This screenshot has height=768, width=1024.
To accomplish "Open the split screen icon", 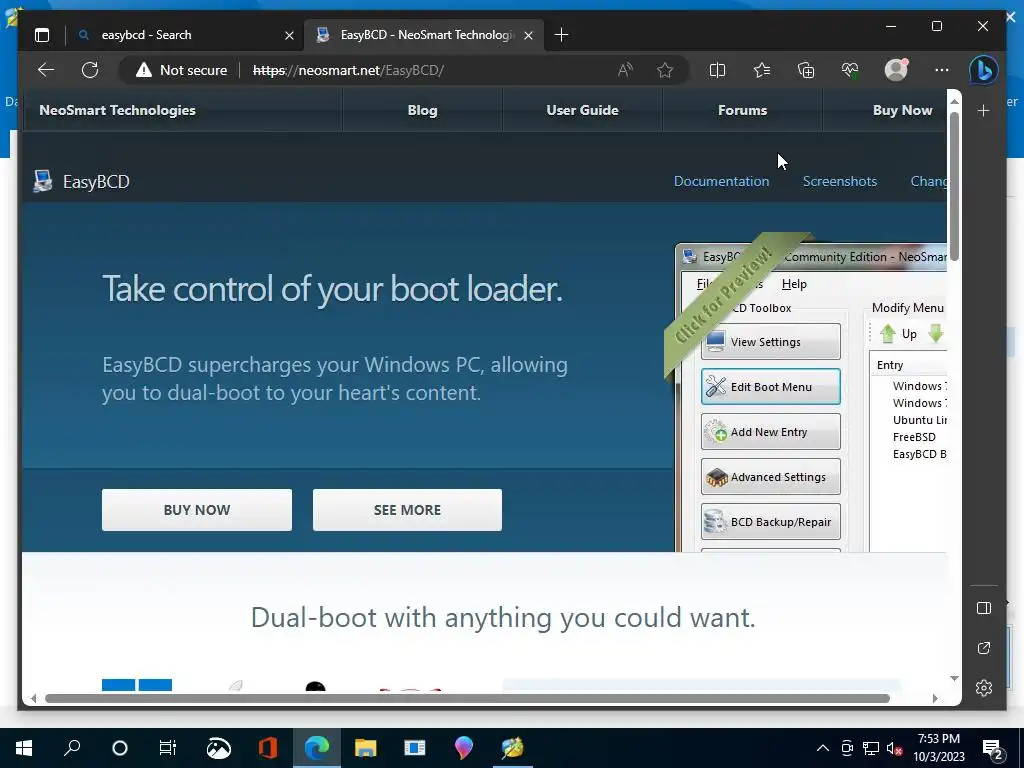I will [x=717, y=70].
